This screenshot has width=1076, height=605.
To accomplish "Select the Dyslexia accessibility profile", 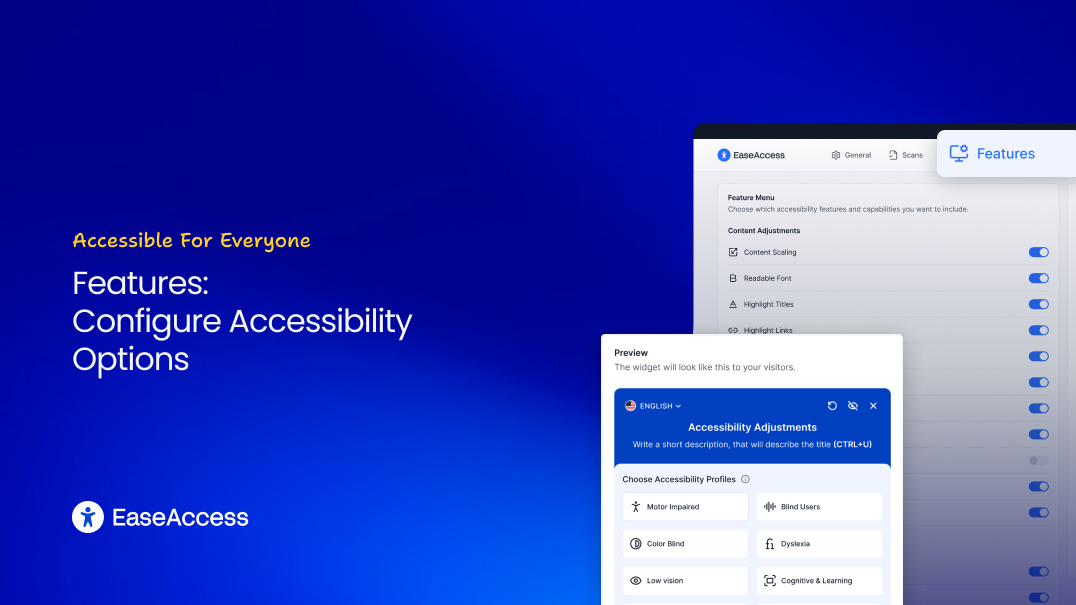I will tap(819, 543).
